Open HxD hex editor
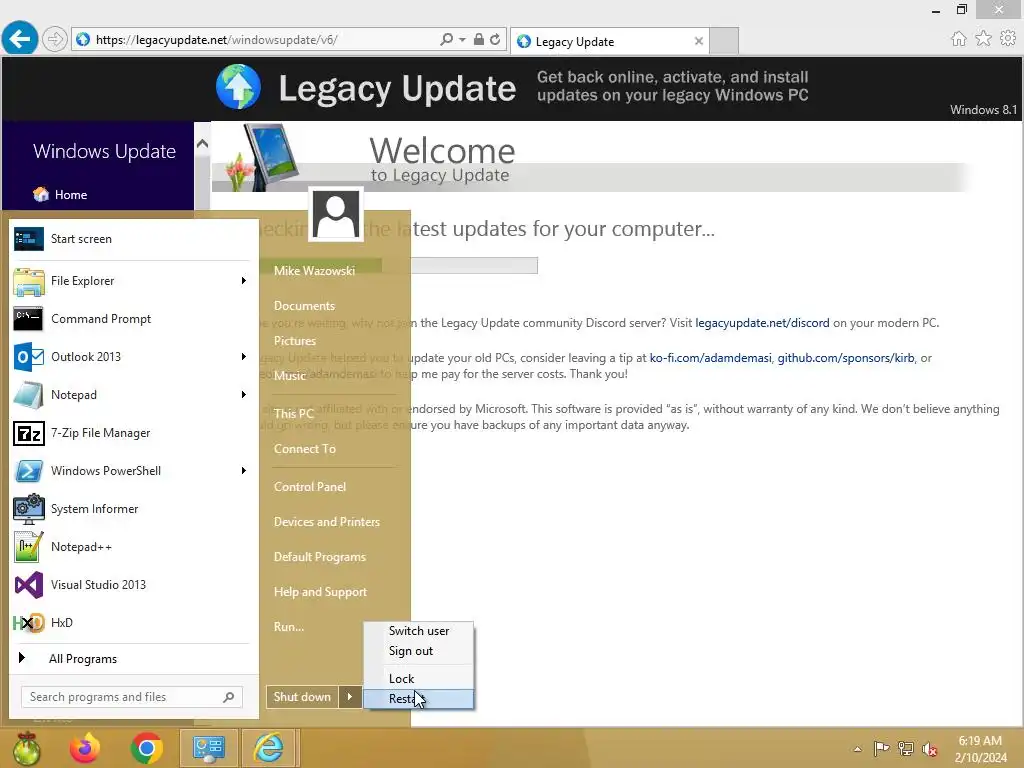Screen dimensions: 1024x768 [134, 622]
